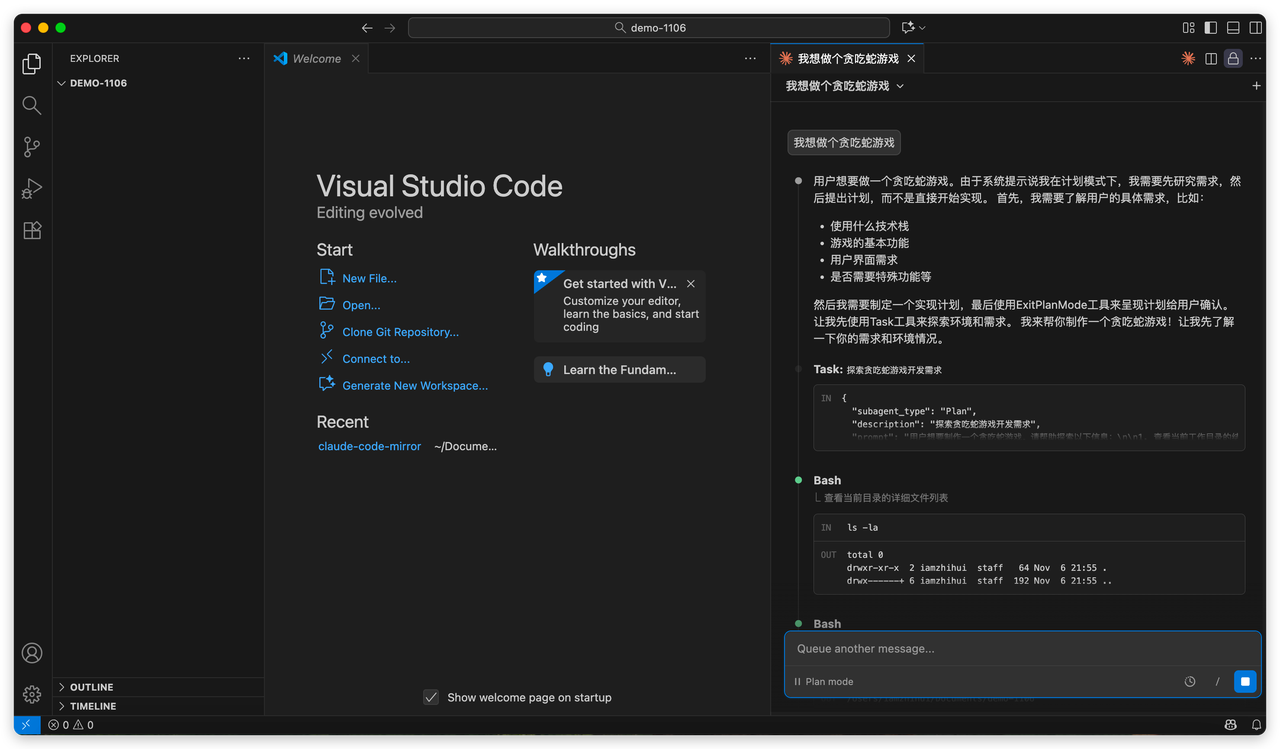Toggle Plan mode in chat input

pyautogui.click(x=824, y=682)
